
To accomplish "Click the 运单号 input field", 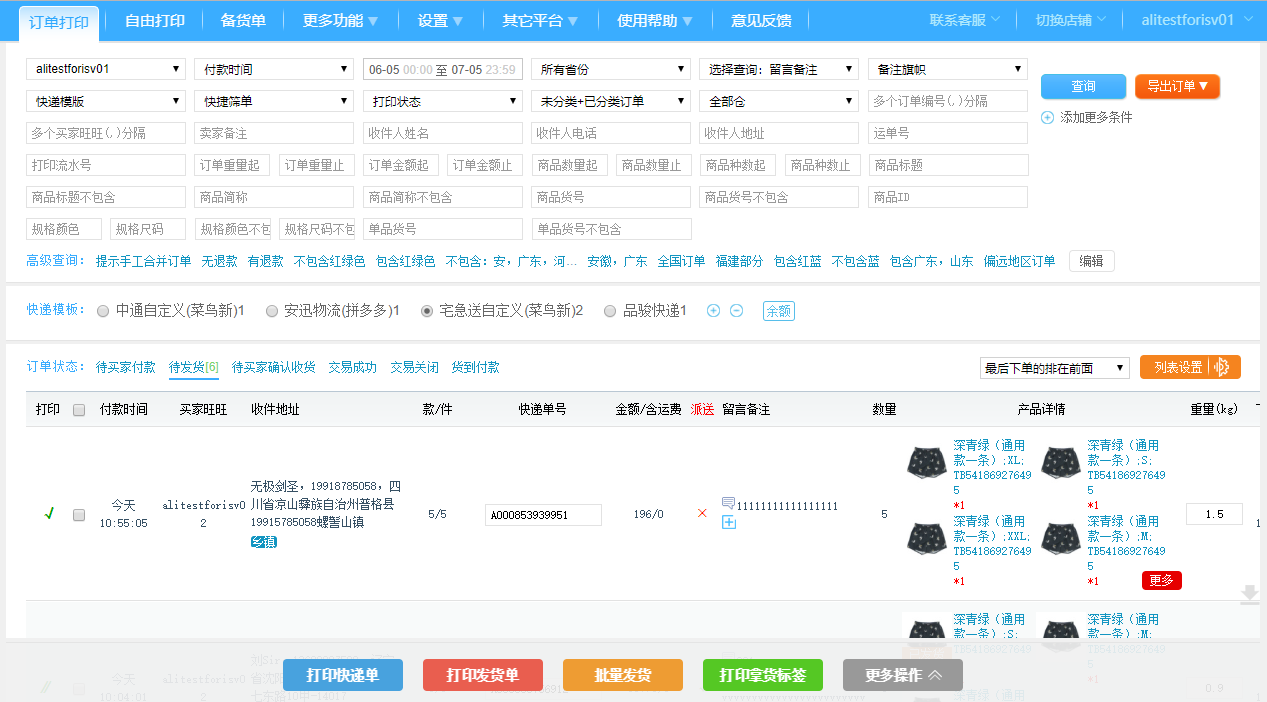I will [947, 133].
